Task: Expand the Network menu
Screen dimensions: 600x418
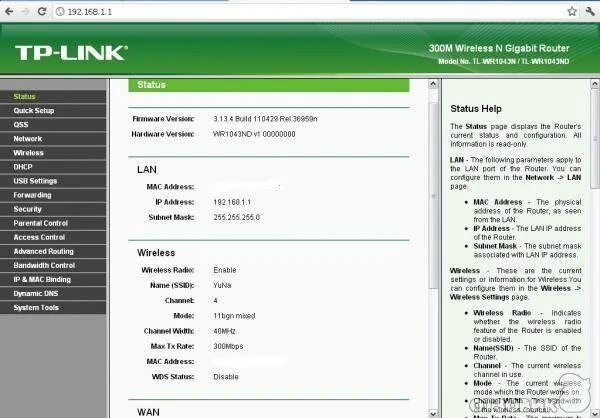Action: [x=53, y=139]
